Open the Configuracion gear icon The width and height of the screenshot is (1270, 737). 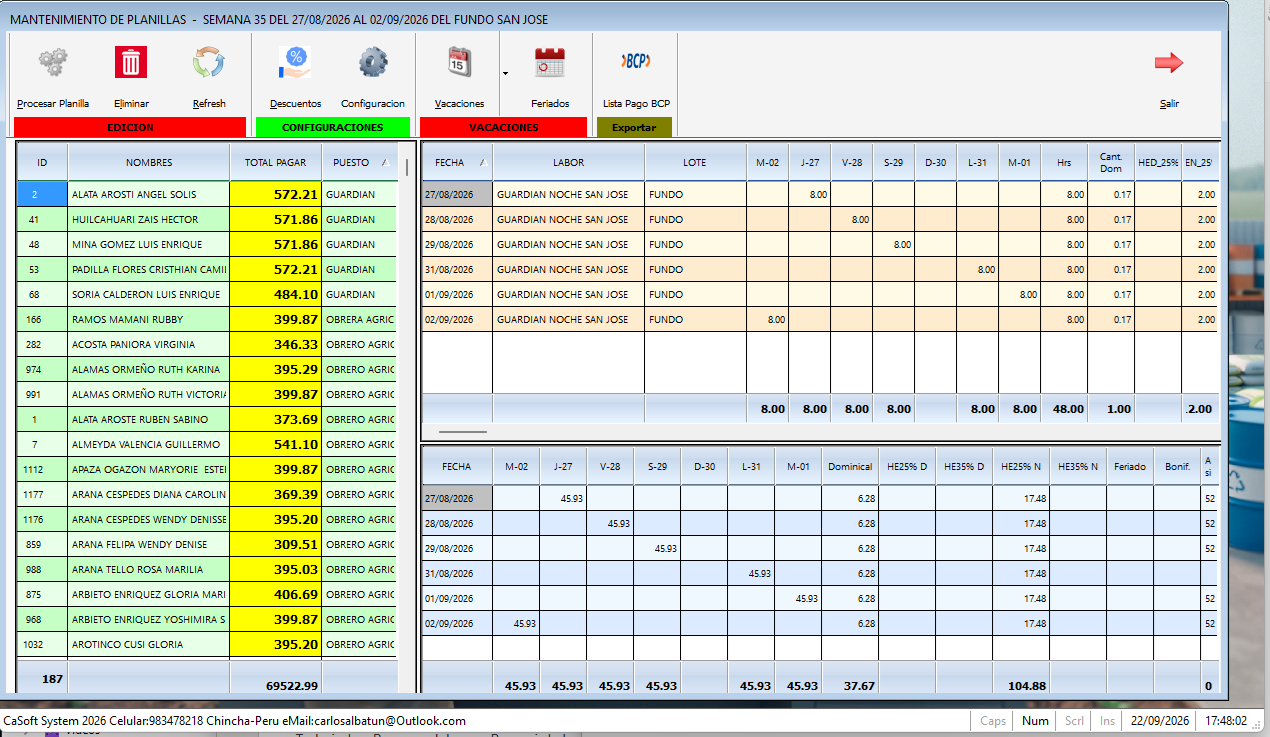coord(373,63)
